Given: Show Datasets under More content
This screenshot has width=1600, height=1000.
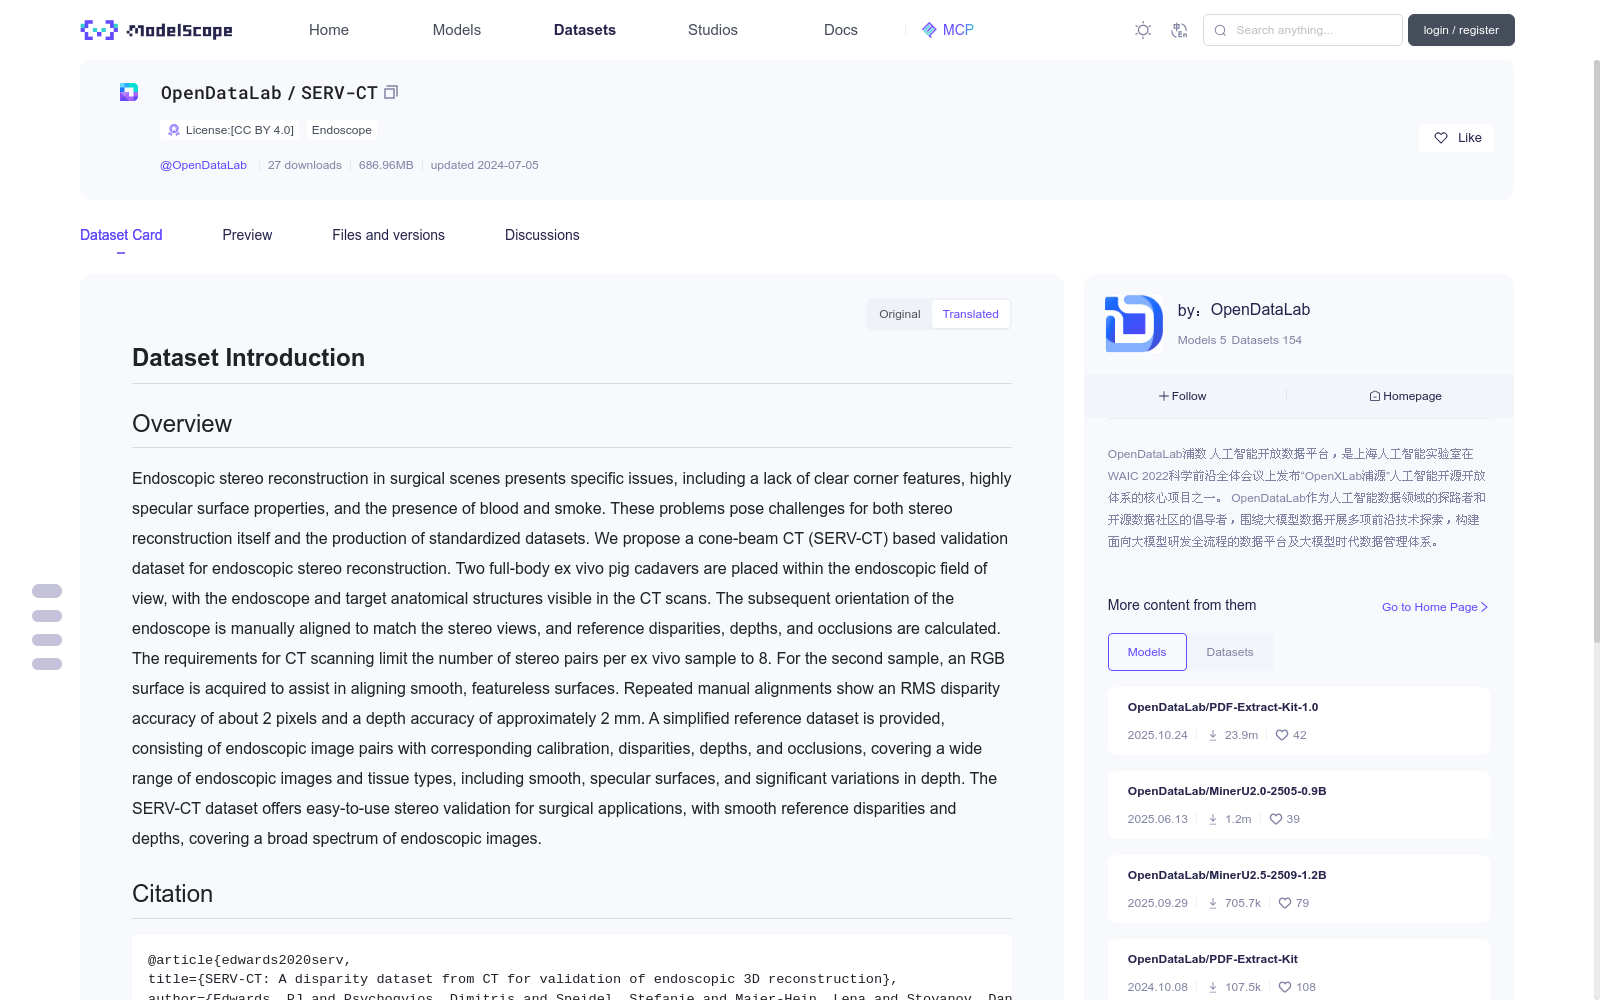Looking at the screenshot, I should 1230,652.
